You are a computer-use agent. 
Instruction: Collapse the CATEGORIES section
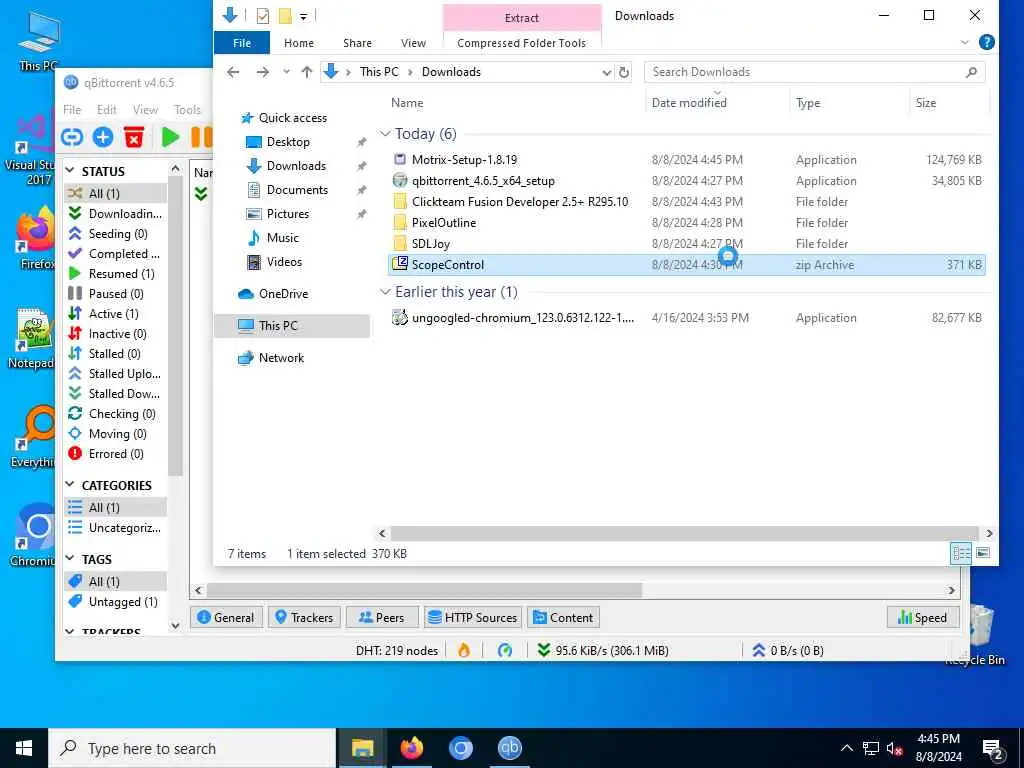[70, 485]
